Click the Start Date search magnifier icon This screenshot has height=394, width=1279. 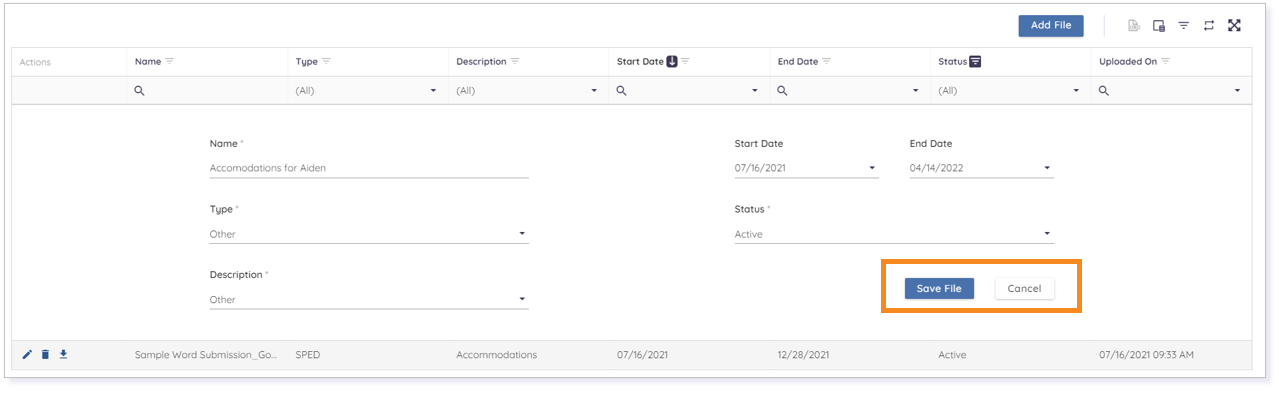pyautogui.click(x=621, y=90)
